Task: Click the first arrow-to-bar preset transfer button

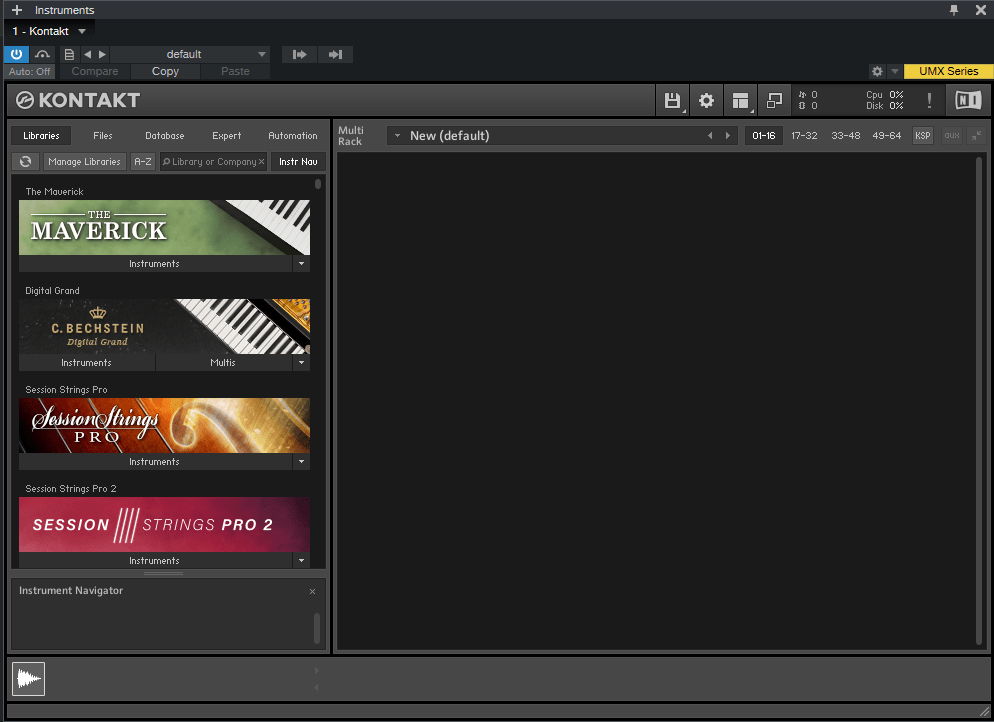Action: pyautogui.click(x=299, y=55)
